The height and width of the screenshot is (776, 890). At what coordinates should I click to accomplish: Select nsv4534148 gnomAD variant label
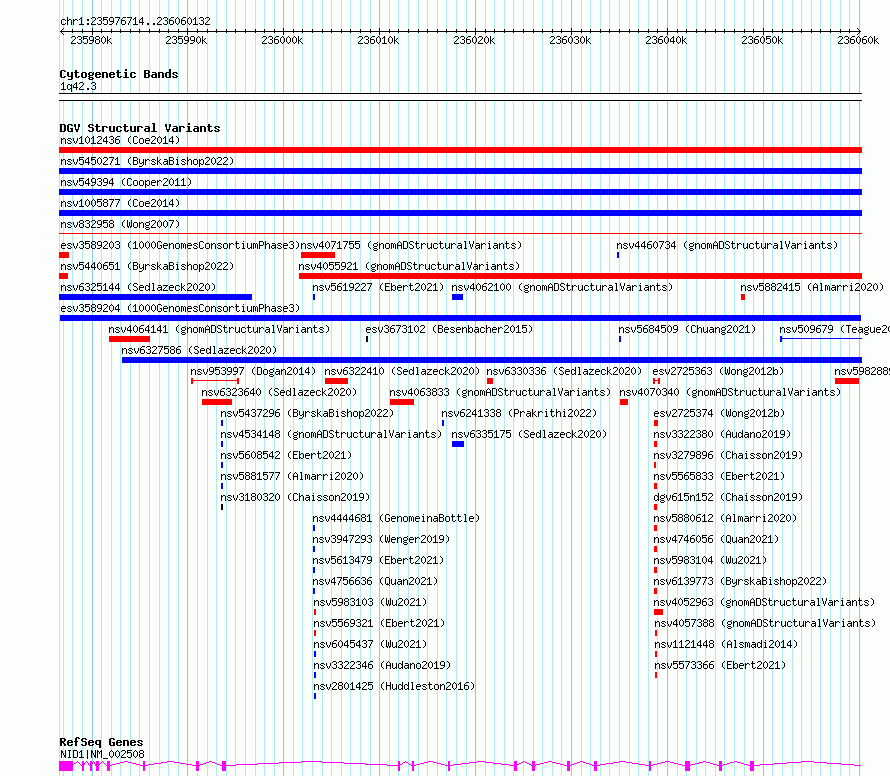coord(331,434)
